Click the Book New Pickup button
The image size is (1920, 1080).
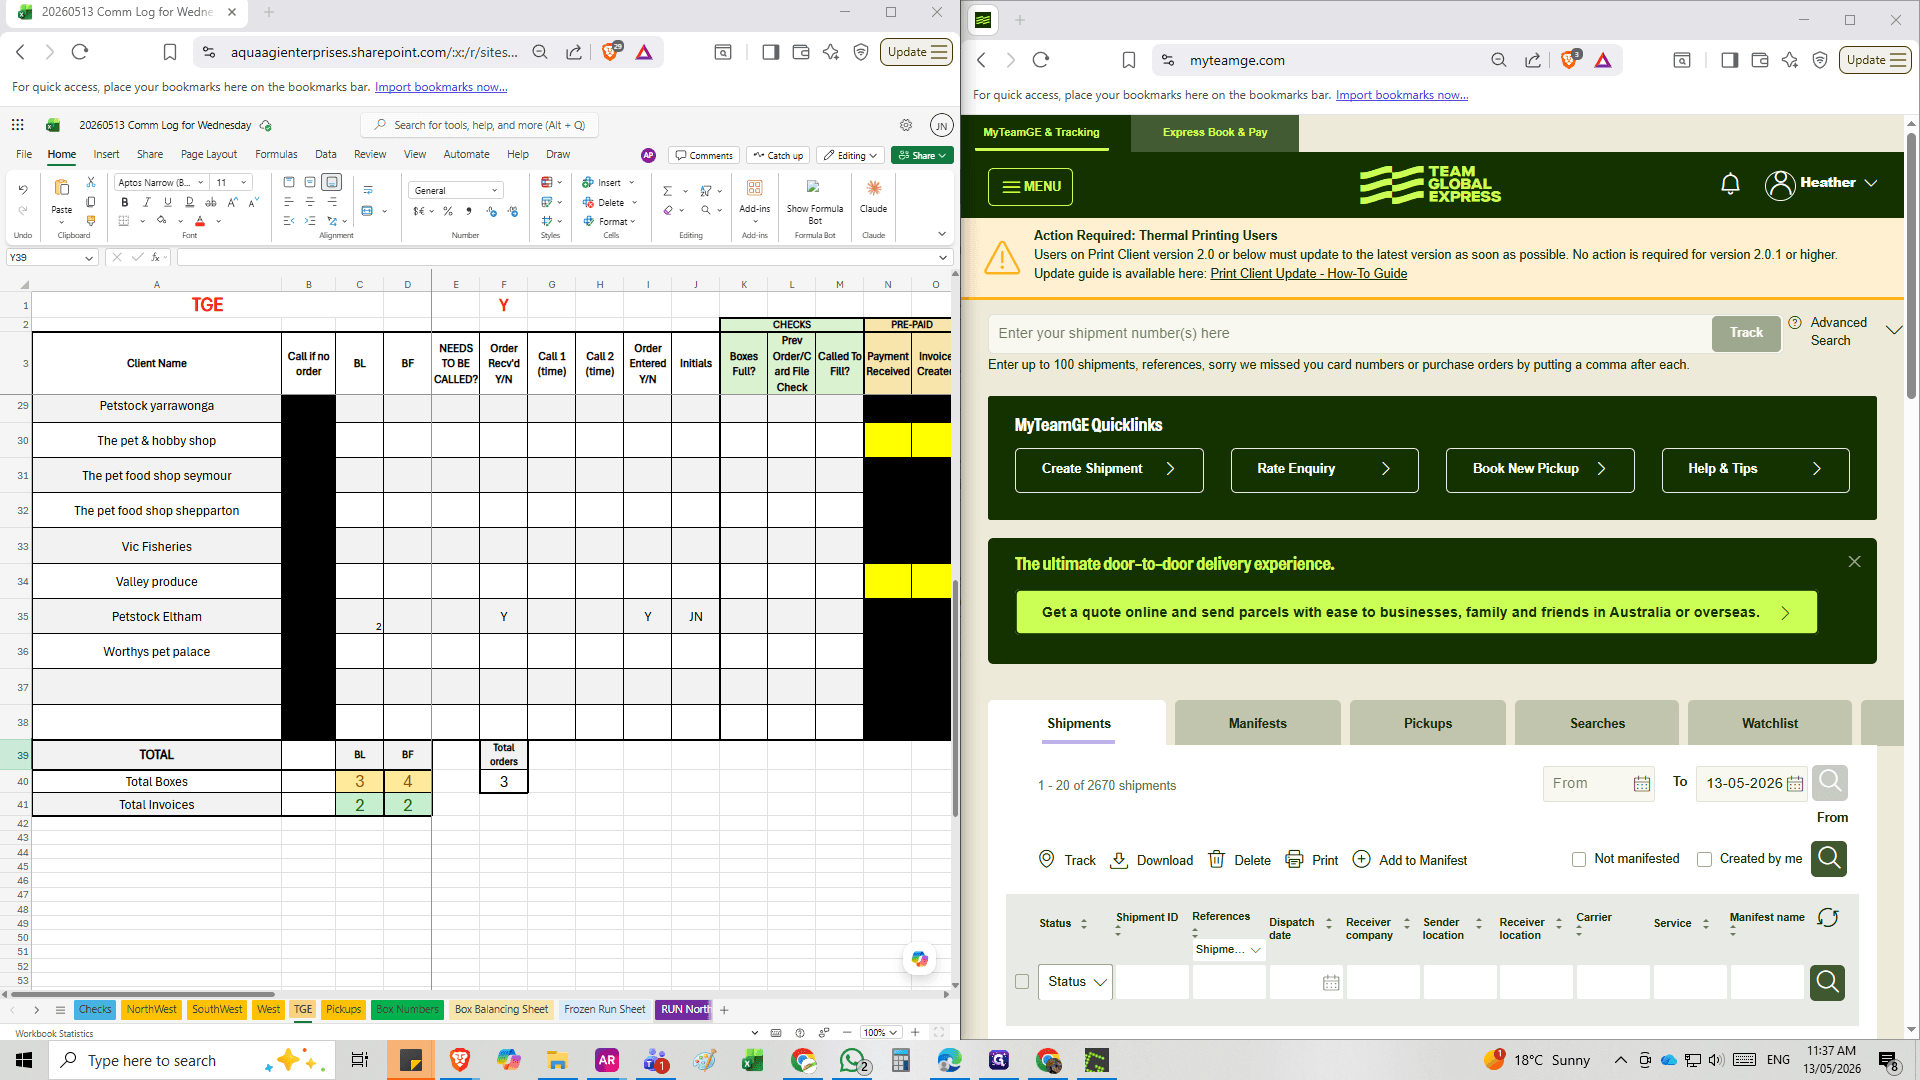coord(1540,469)
